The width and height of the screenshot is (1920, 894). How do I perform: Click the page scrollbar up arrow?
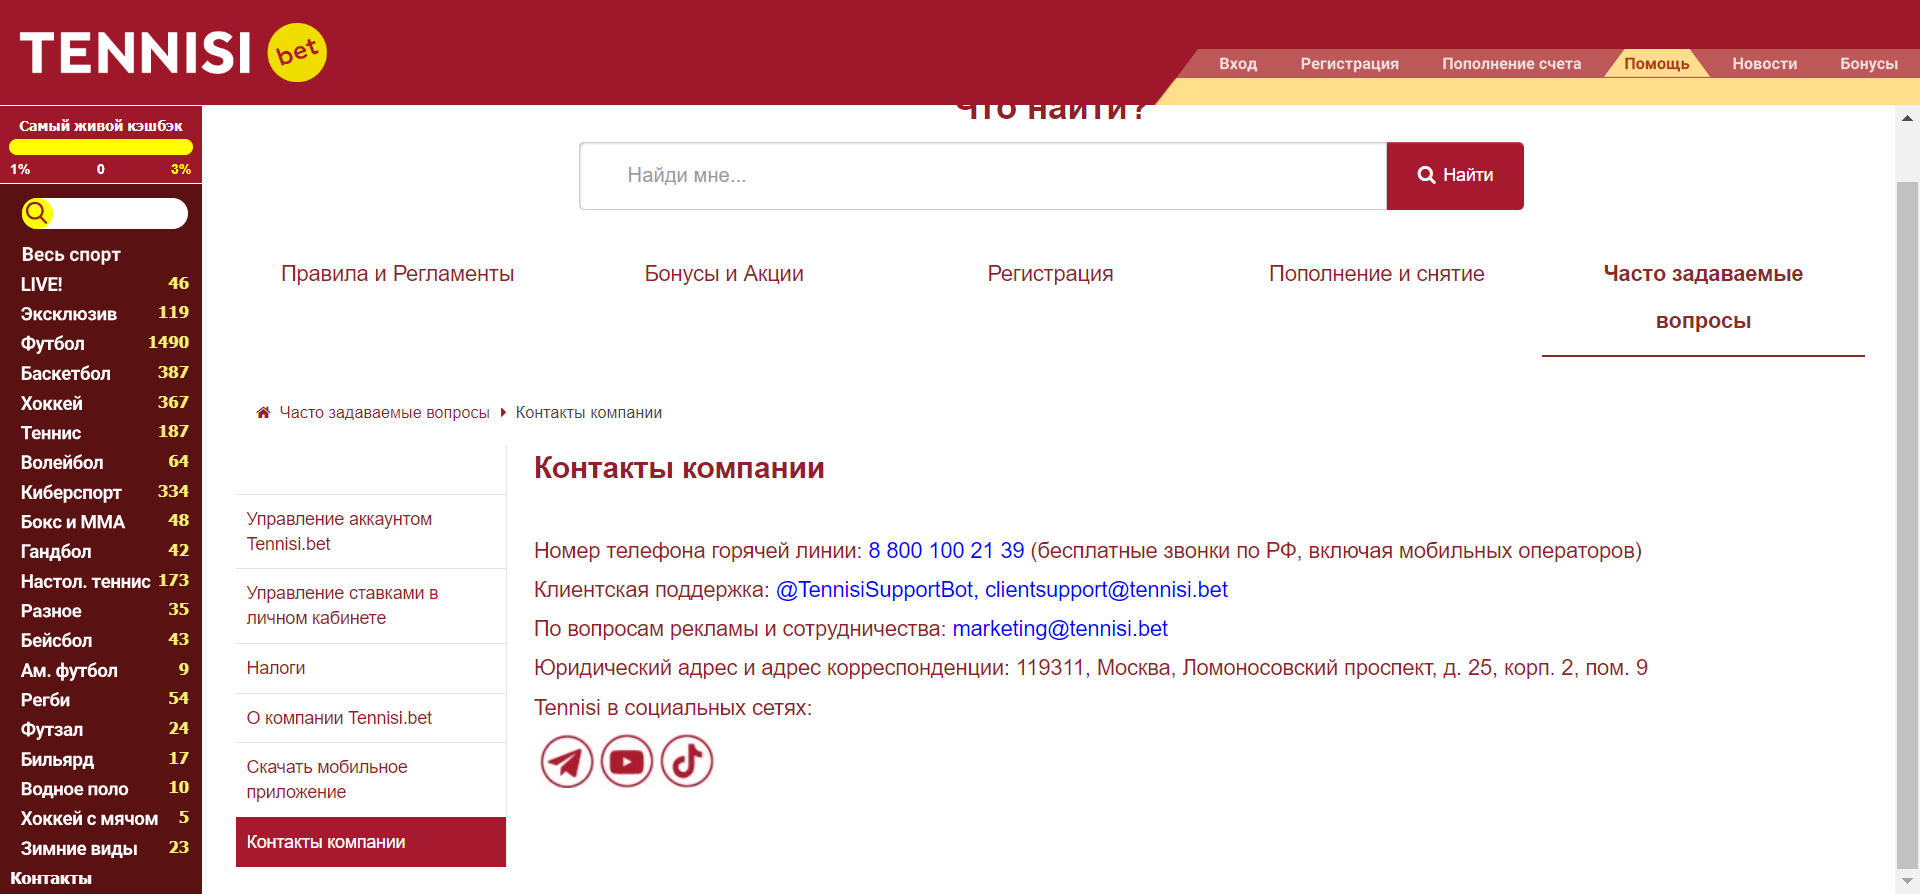pyautogui.click(x=1907, y=118)
